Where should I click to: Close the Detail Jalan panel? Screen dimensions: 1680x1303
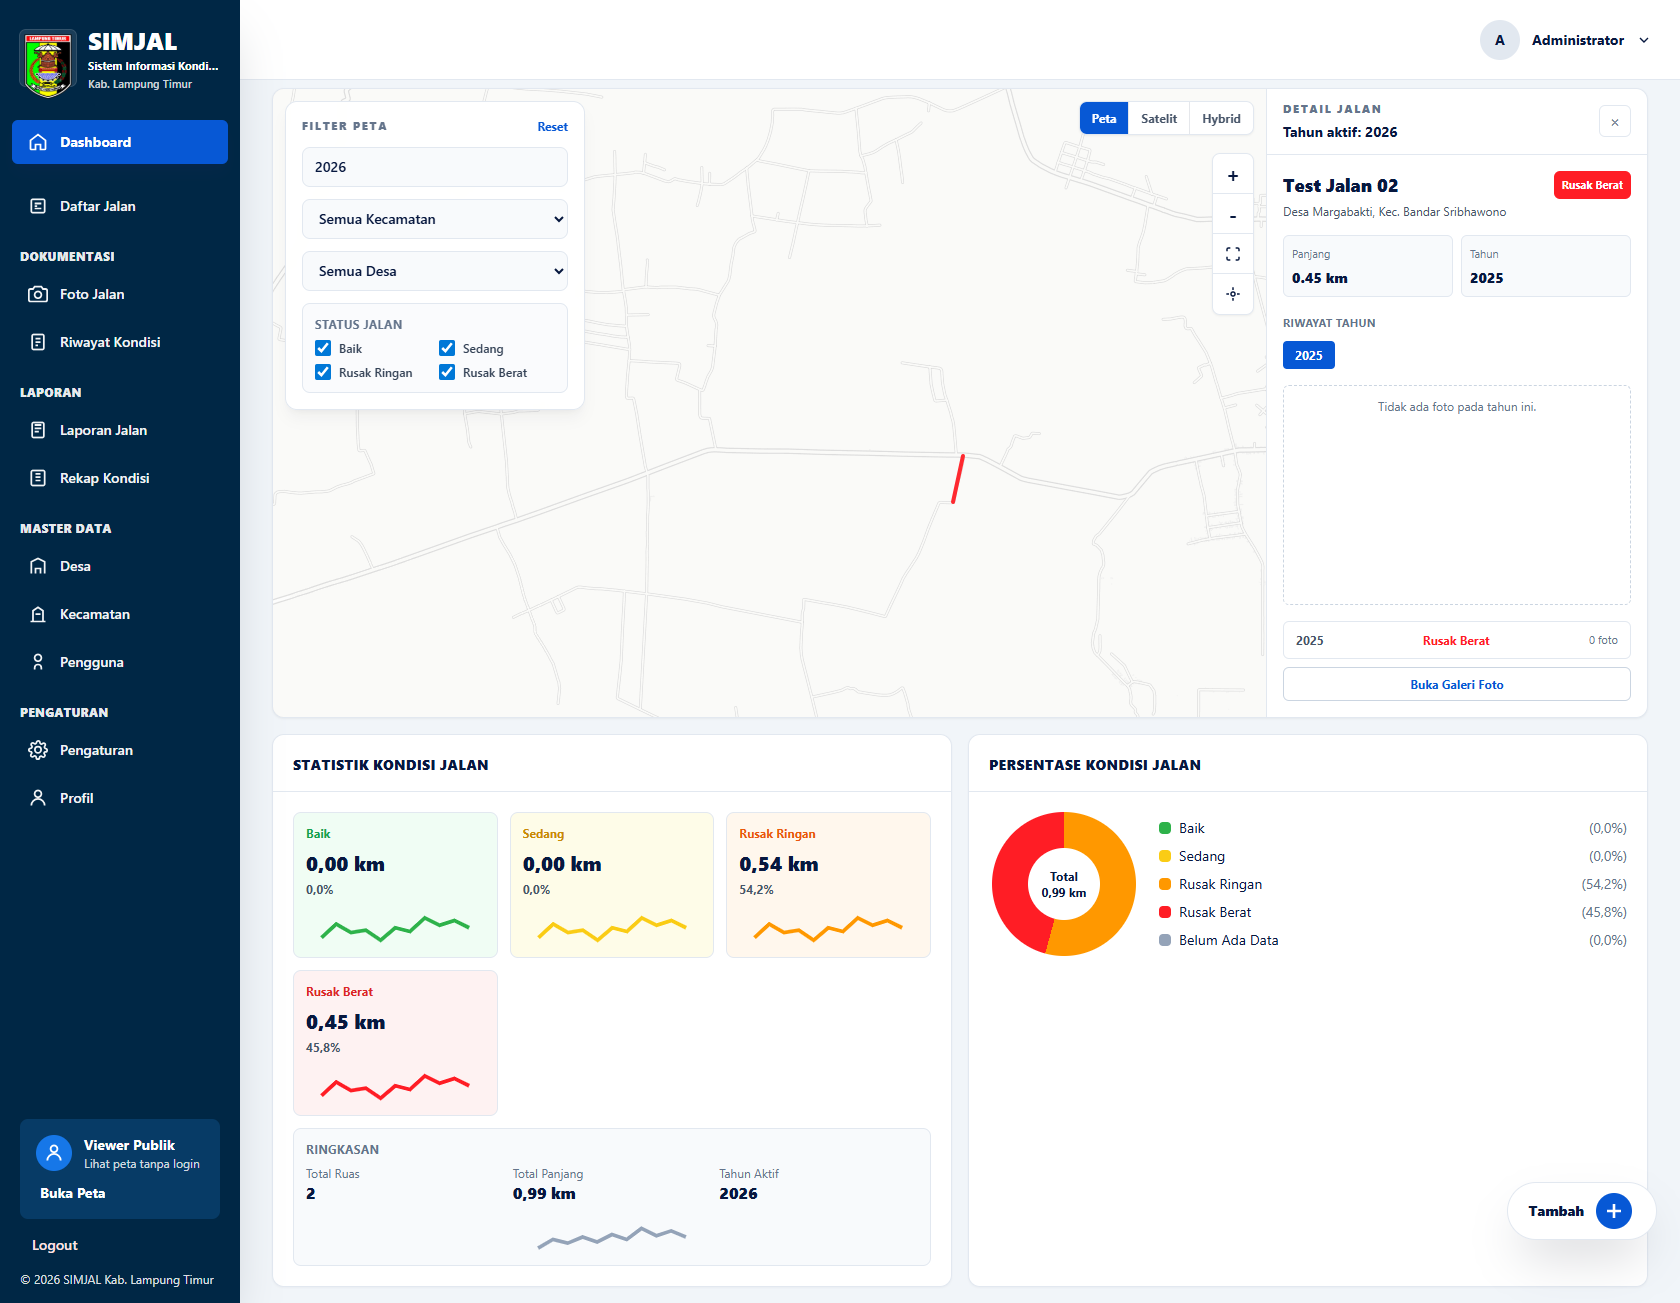tap(1615, 122)
